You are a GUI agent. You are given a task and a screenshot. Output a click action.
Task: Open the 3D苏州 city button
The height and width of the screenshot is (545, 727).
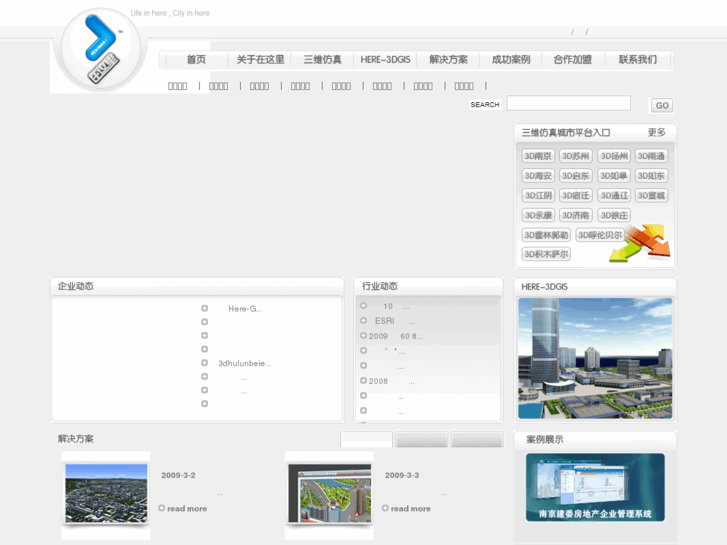pos(576,156)
